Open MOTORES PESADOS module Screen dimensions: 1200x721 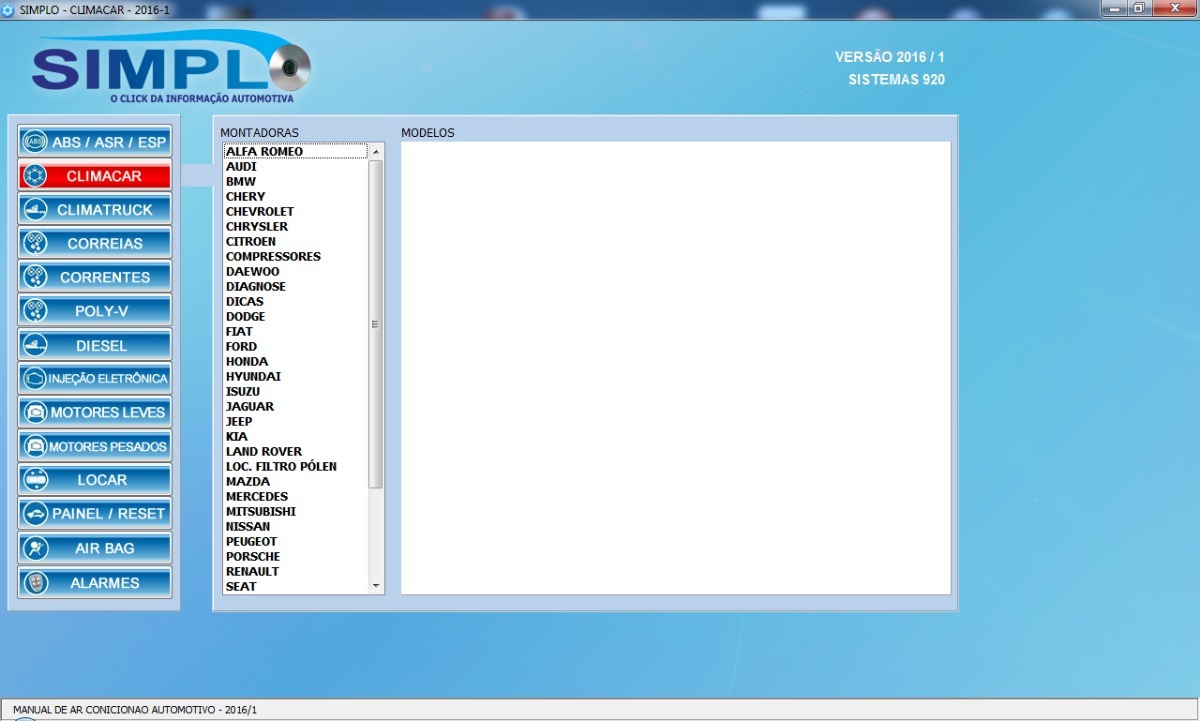tap(95, 446)
